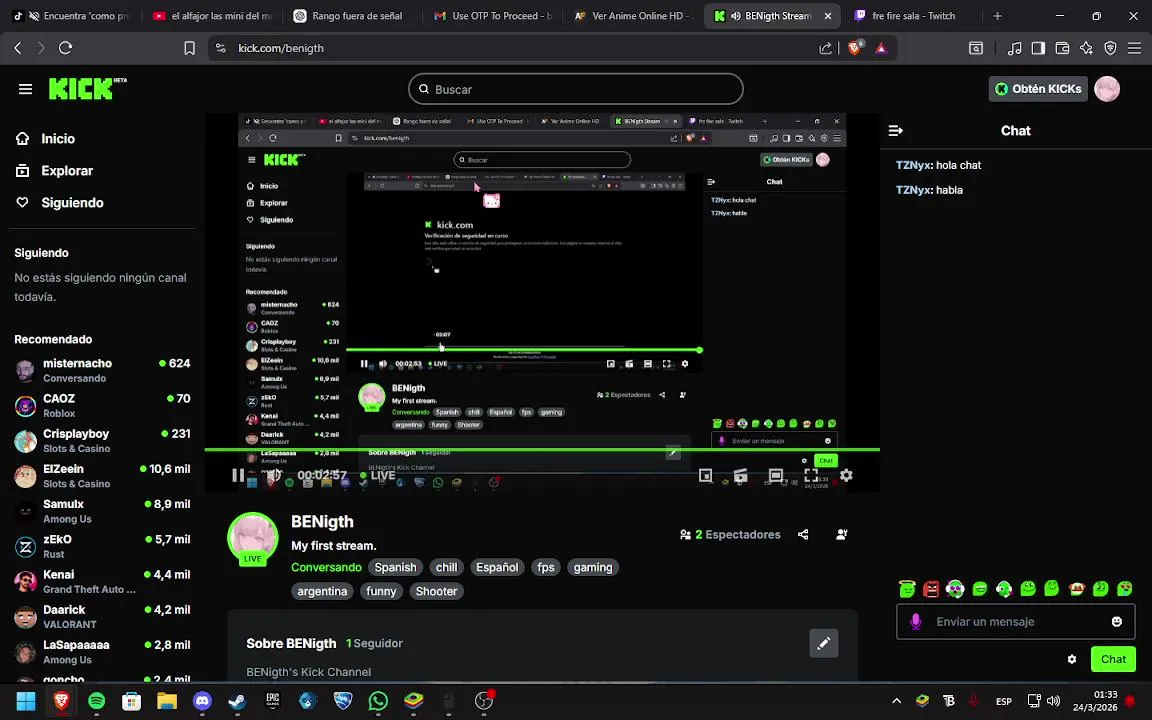Click the argentina tag
This screenshot has width=1152, height=720.
pos(322,591)
